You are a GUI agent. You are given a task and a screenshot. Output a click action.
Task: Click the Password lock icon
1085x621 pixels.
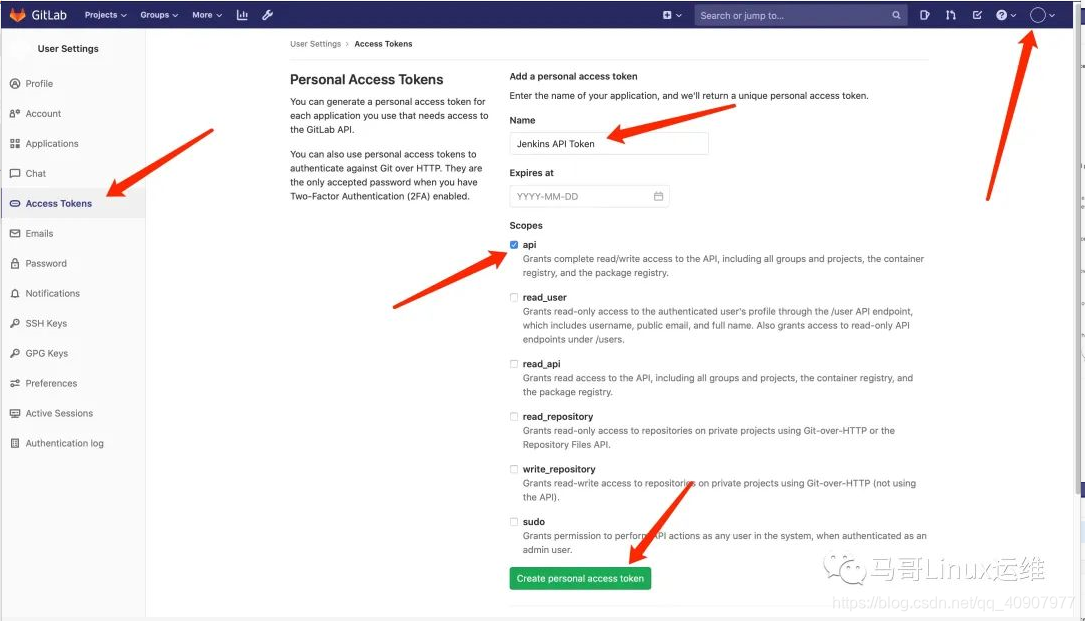click(x=15, y=263)
